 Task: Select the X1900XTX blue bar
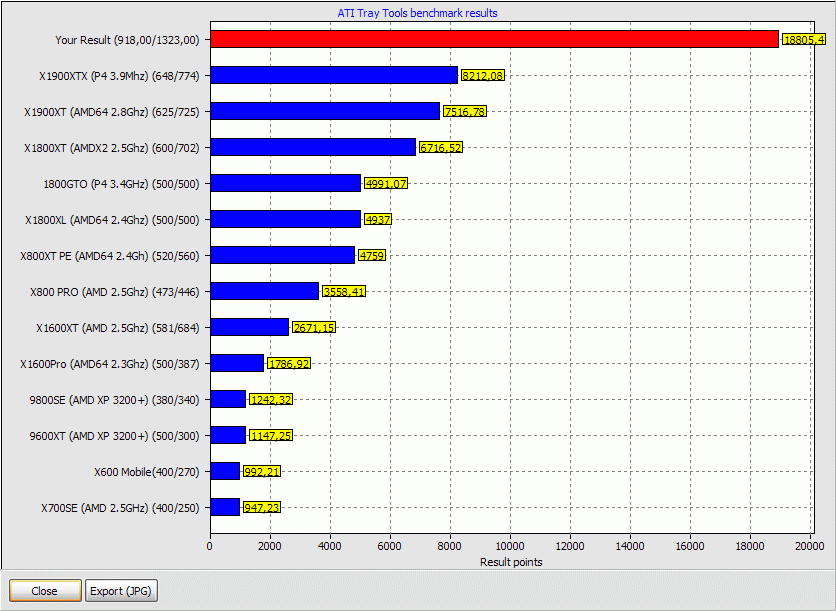tap(334, 75)
